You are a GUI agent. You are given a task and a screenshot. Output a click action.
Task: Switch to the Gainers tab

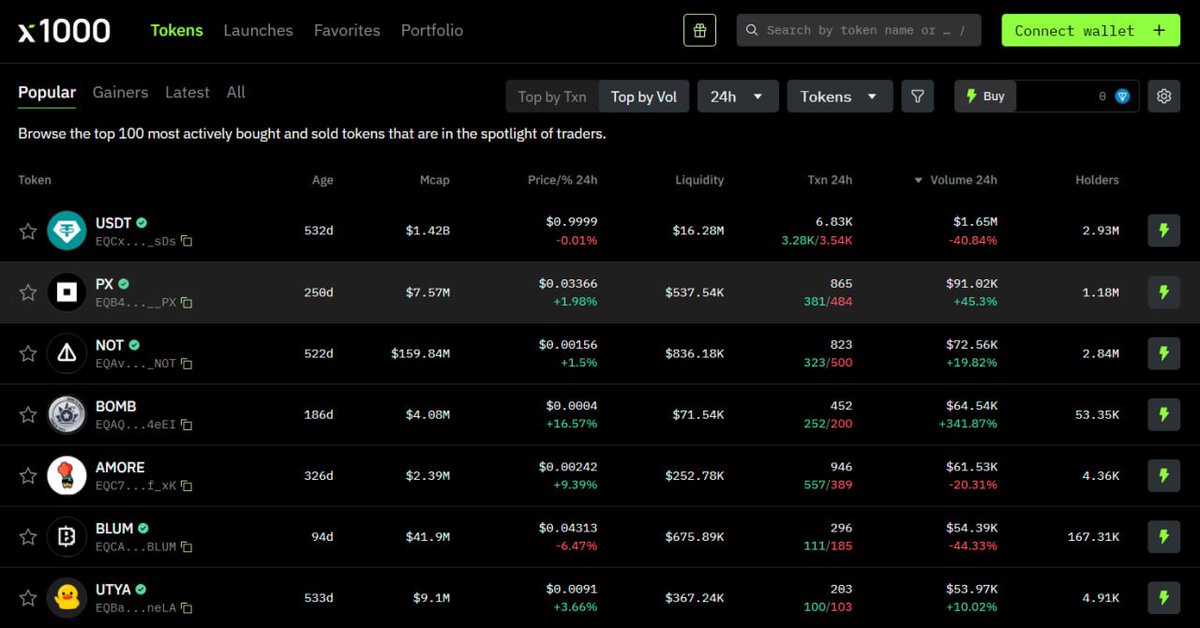120,92
